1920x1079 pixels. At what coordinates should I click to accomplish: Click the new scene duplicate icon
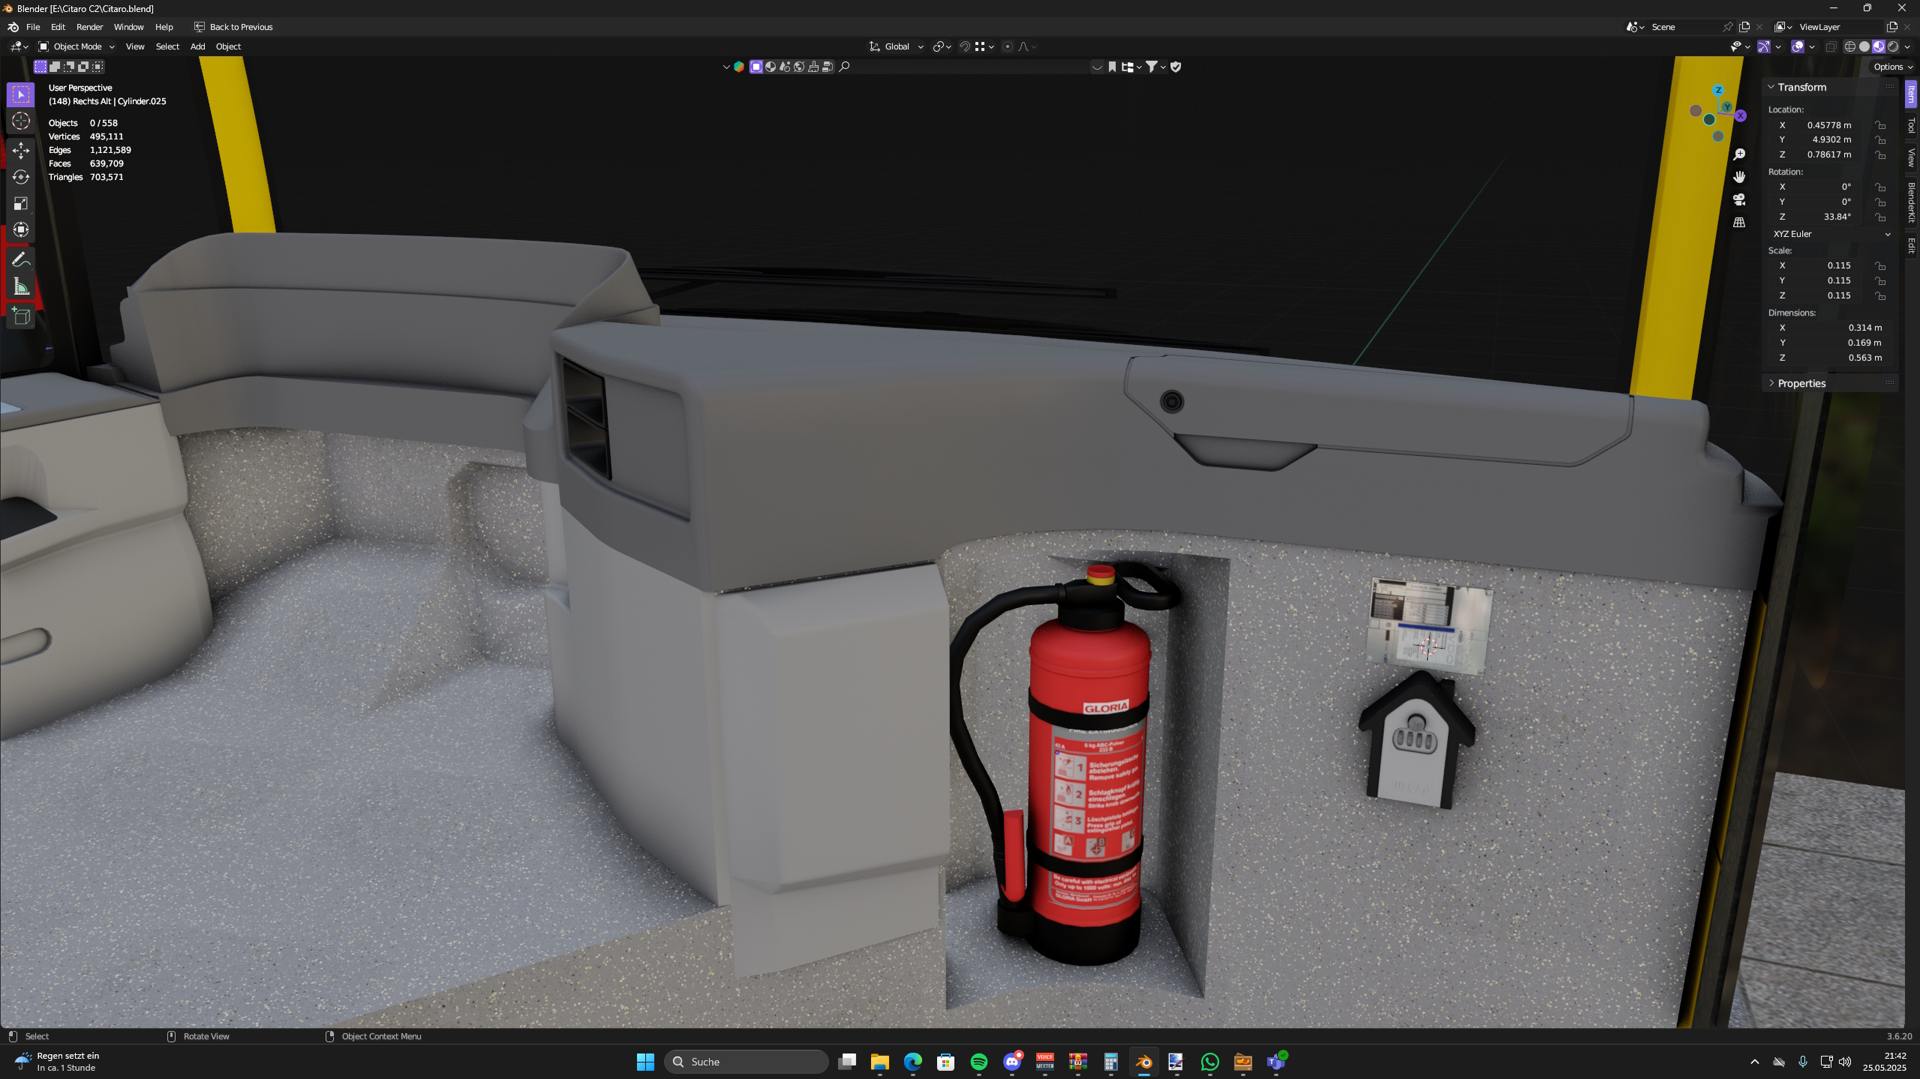[x=1745, y=27]
